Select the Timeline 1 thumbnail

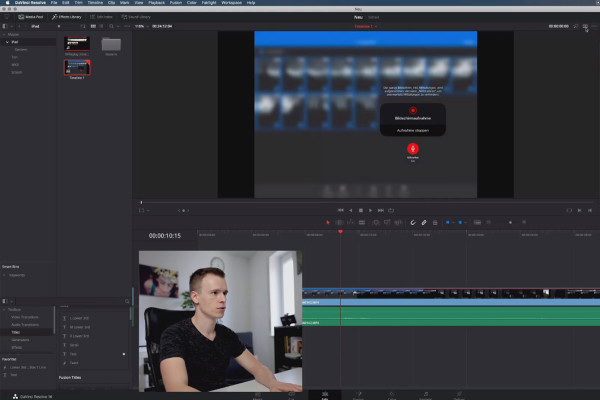tap(77, 68)
